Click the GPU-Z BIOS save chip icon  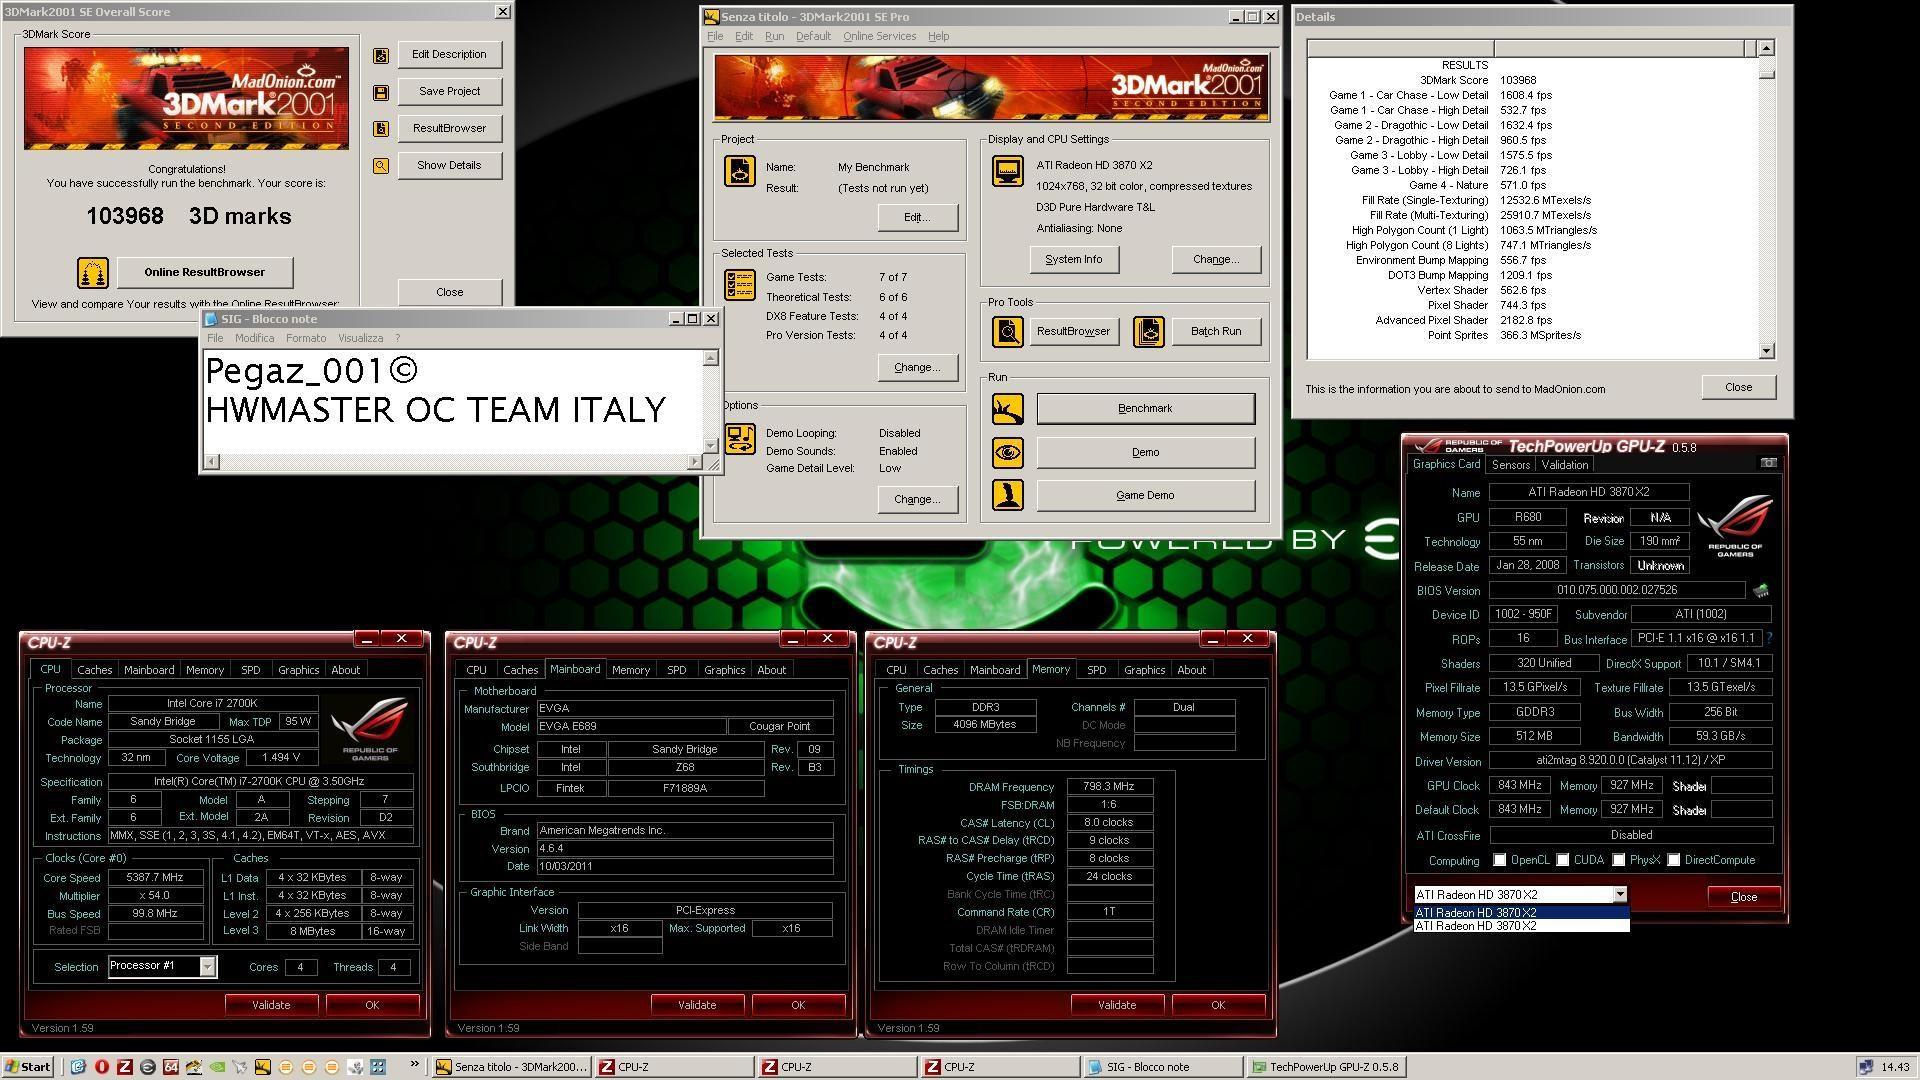coord(1760,591)
